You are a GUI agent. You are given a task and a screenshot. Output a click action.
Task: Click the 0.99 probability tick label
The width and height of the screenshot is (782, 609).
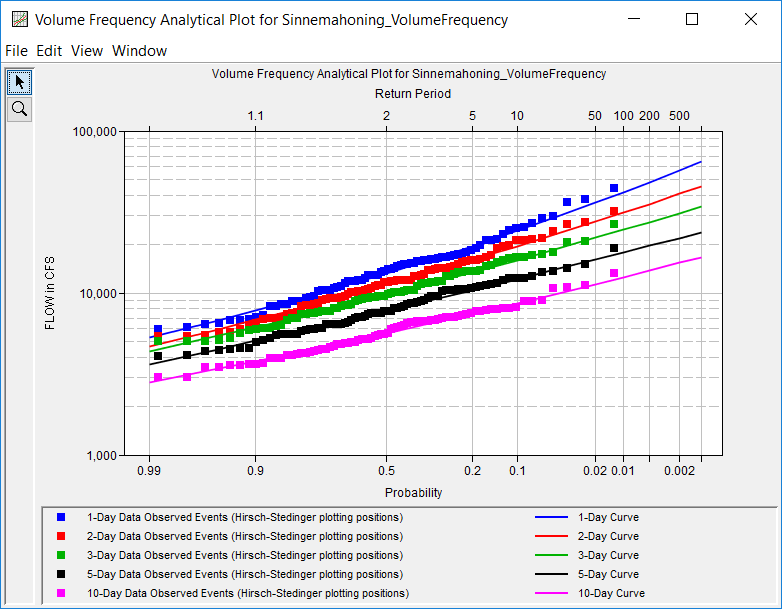click(149, 471)
